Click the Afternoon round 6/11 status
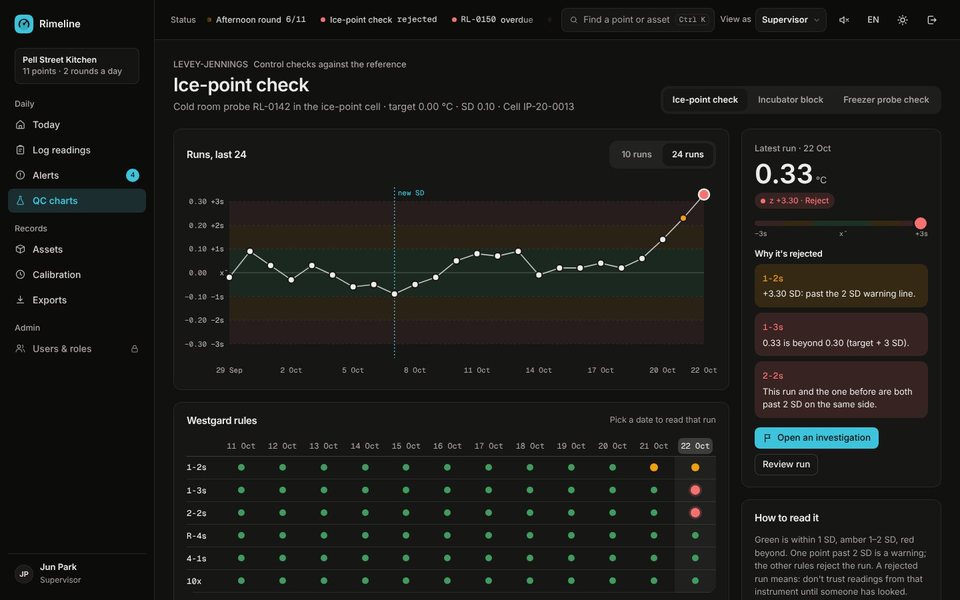Image resolution: width=960 pixels, height=600 pixels. [x=257, y=20]
